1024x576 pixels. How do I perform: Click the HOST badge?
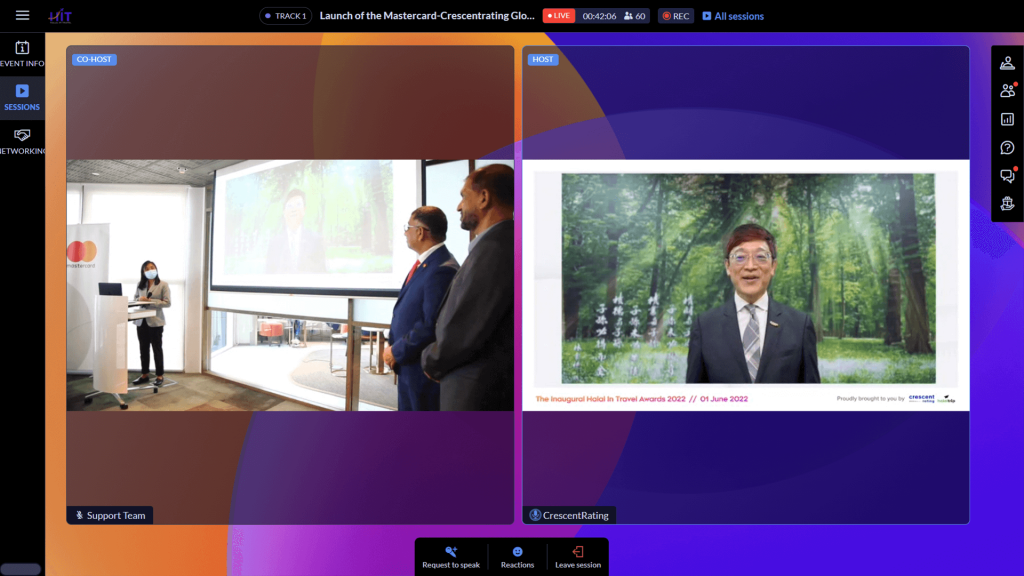pos(542,59)
